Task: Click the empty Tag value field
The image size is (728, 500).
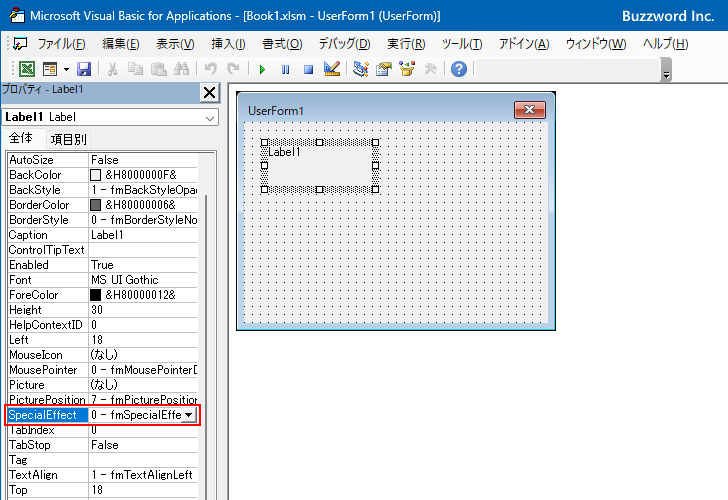Action: click(143, 460)
